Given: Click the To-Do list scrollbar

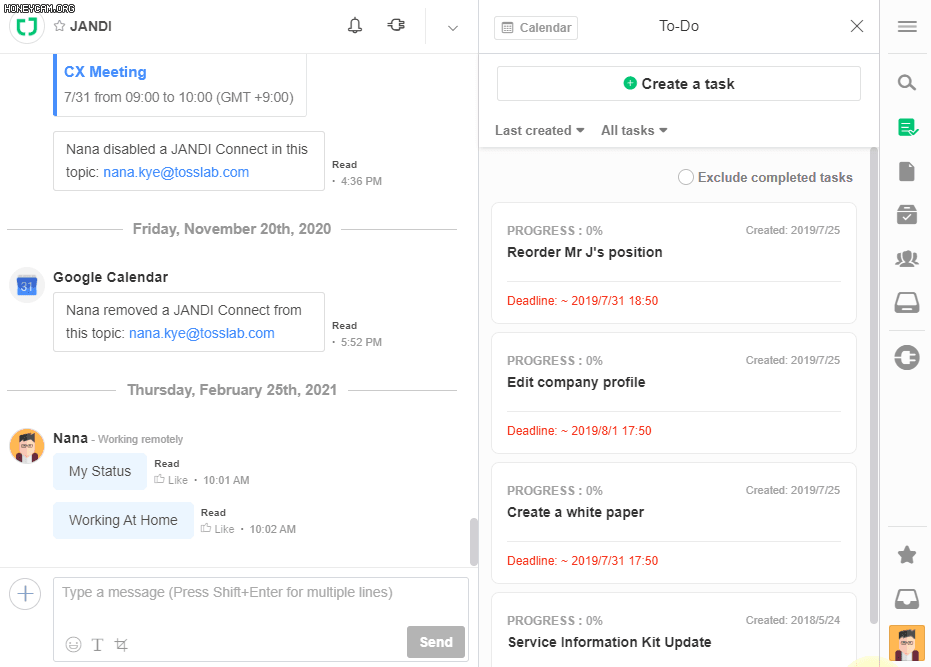Looking at the screenshot, I should click(873, 385).
